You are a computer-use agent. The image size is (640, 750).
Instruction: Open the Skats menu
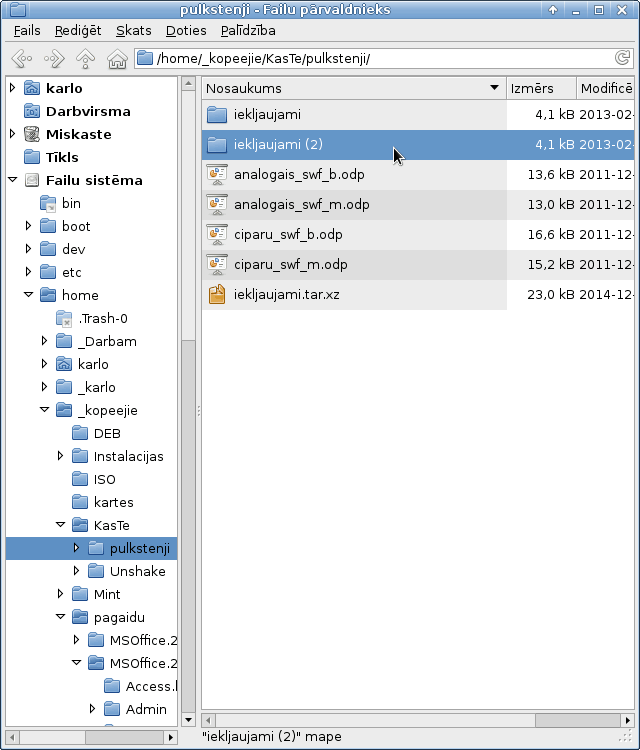click(x=133, y=31)
